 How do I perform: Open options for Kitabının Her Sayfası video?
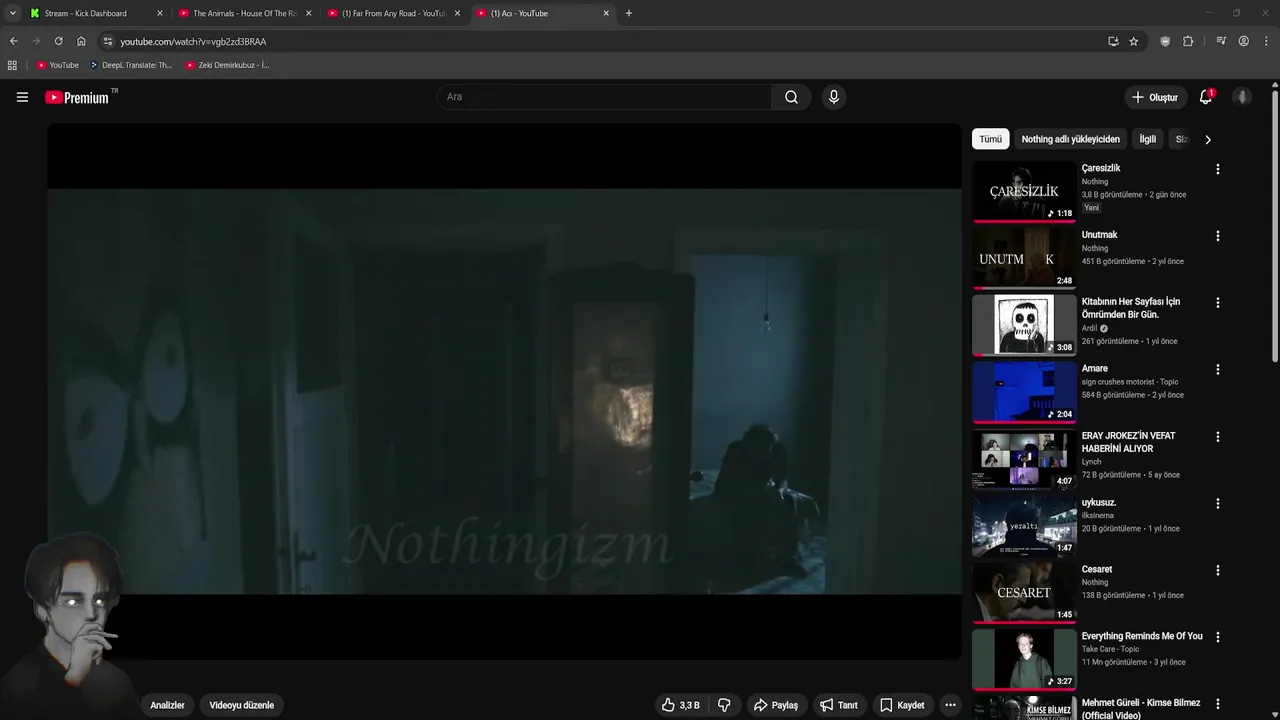pyautogui.click(x=1217, y=302)
